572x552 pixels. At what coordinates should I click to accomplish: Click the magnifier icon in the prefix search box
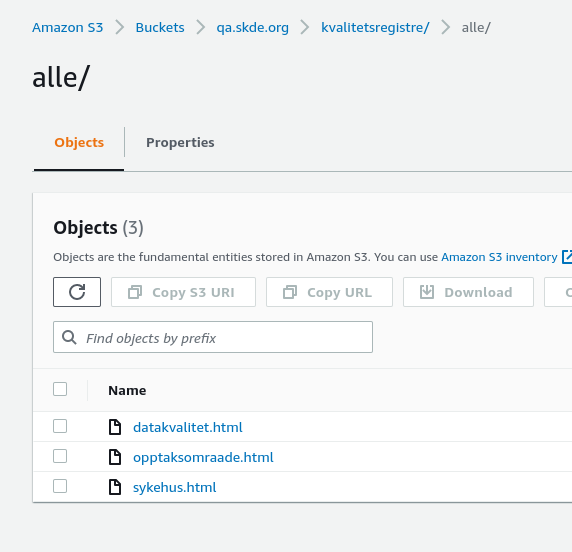(x=69, y=337)
